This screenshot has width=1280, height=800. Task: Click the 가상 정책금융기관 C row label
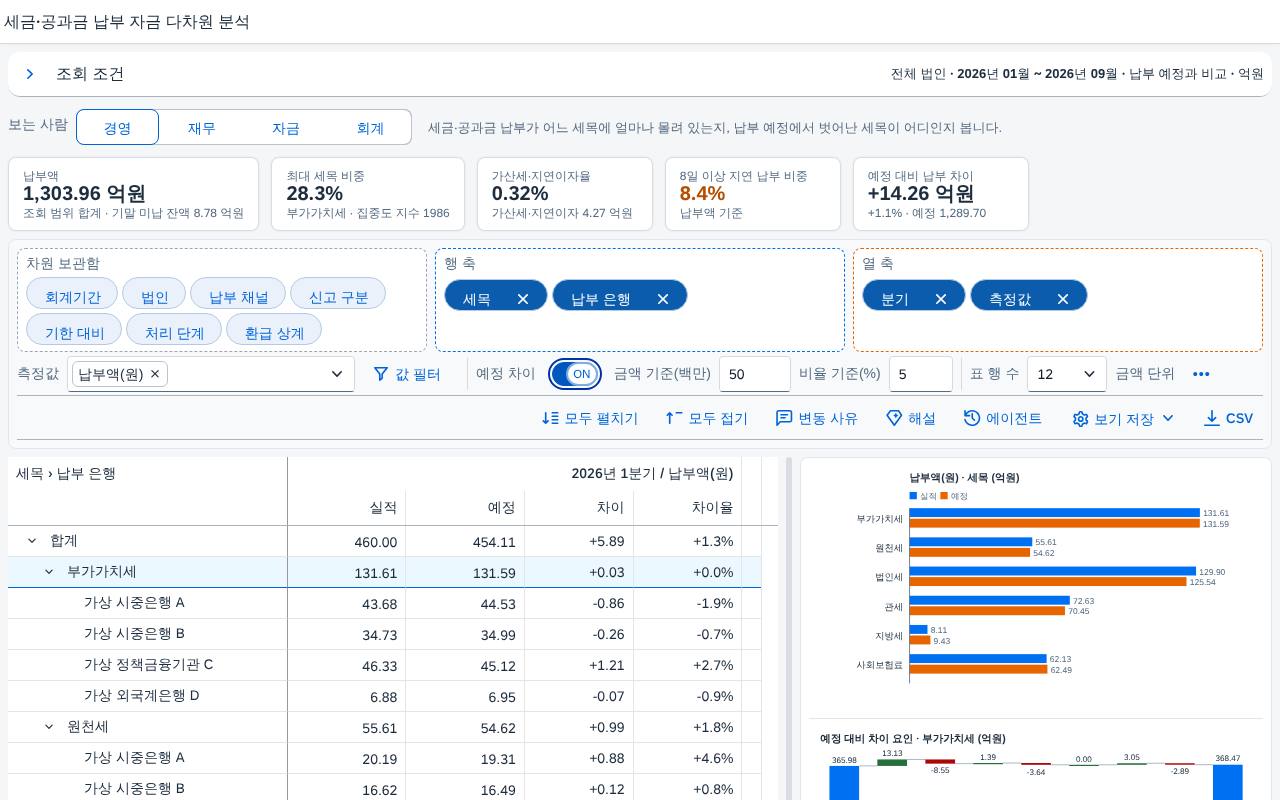click(148, 665)
